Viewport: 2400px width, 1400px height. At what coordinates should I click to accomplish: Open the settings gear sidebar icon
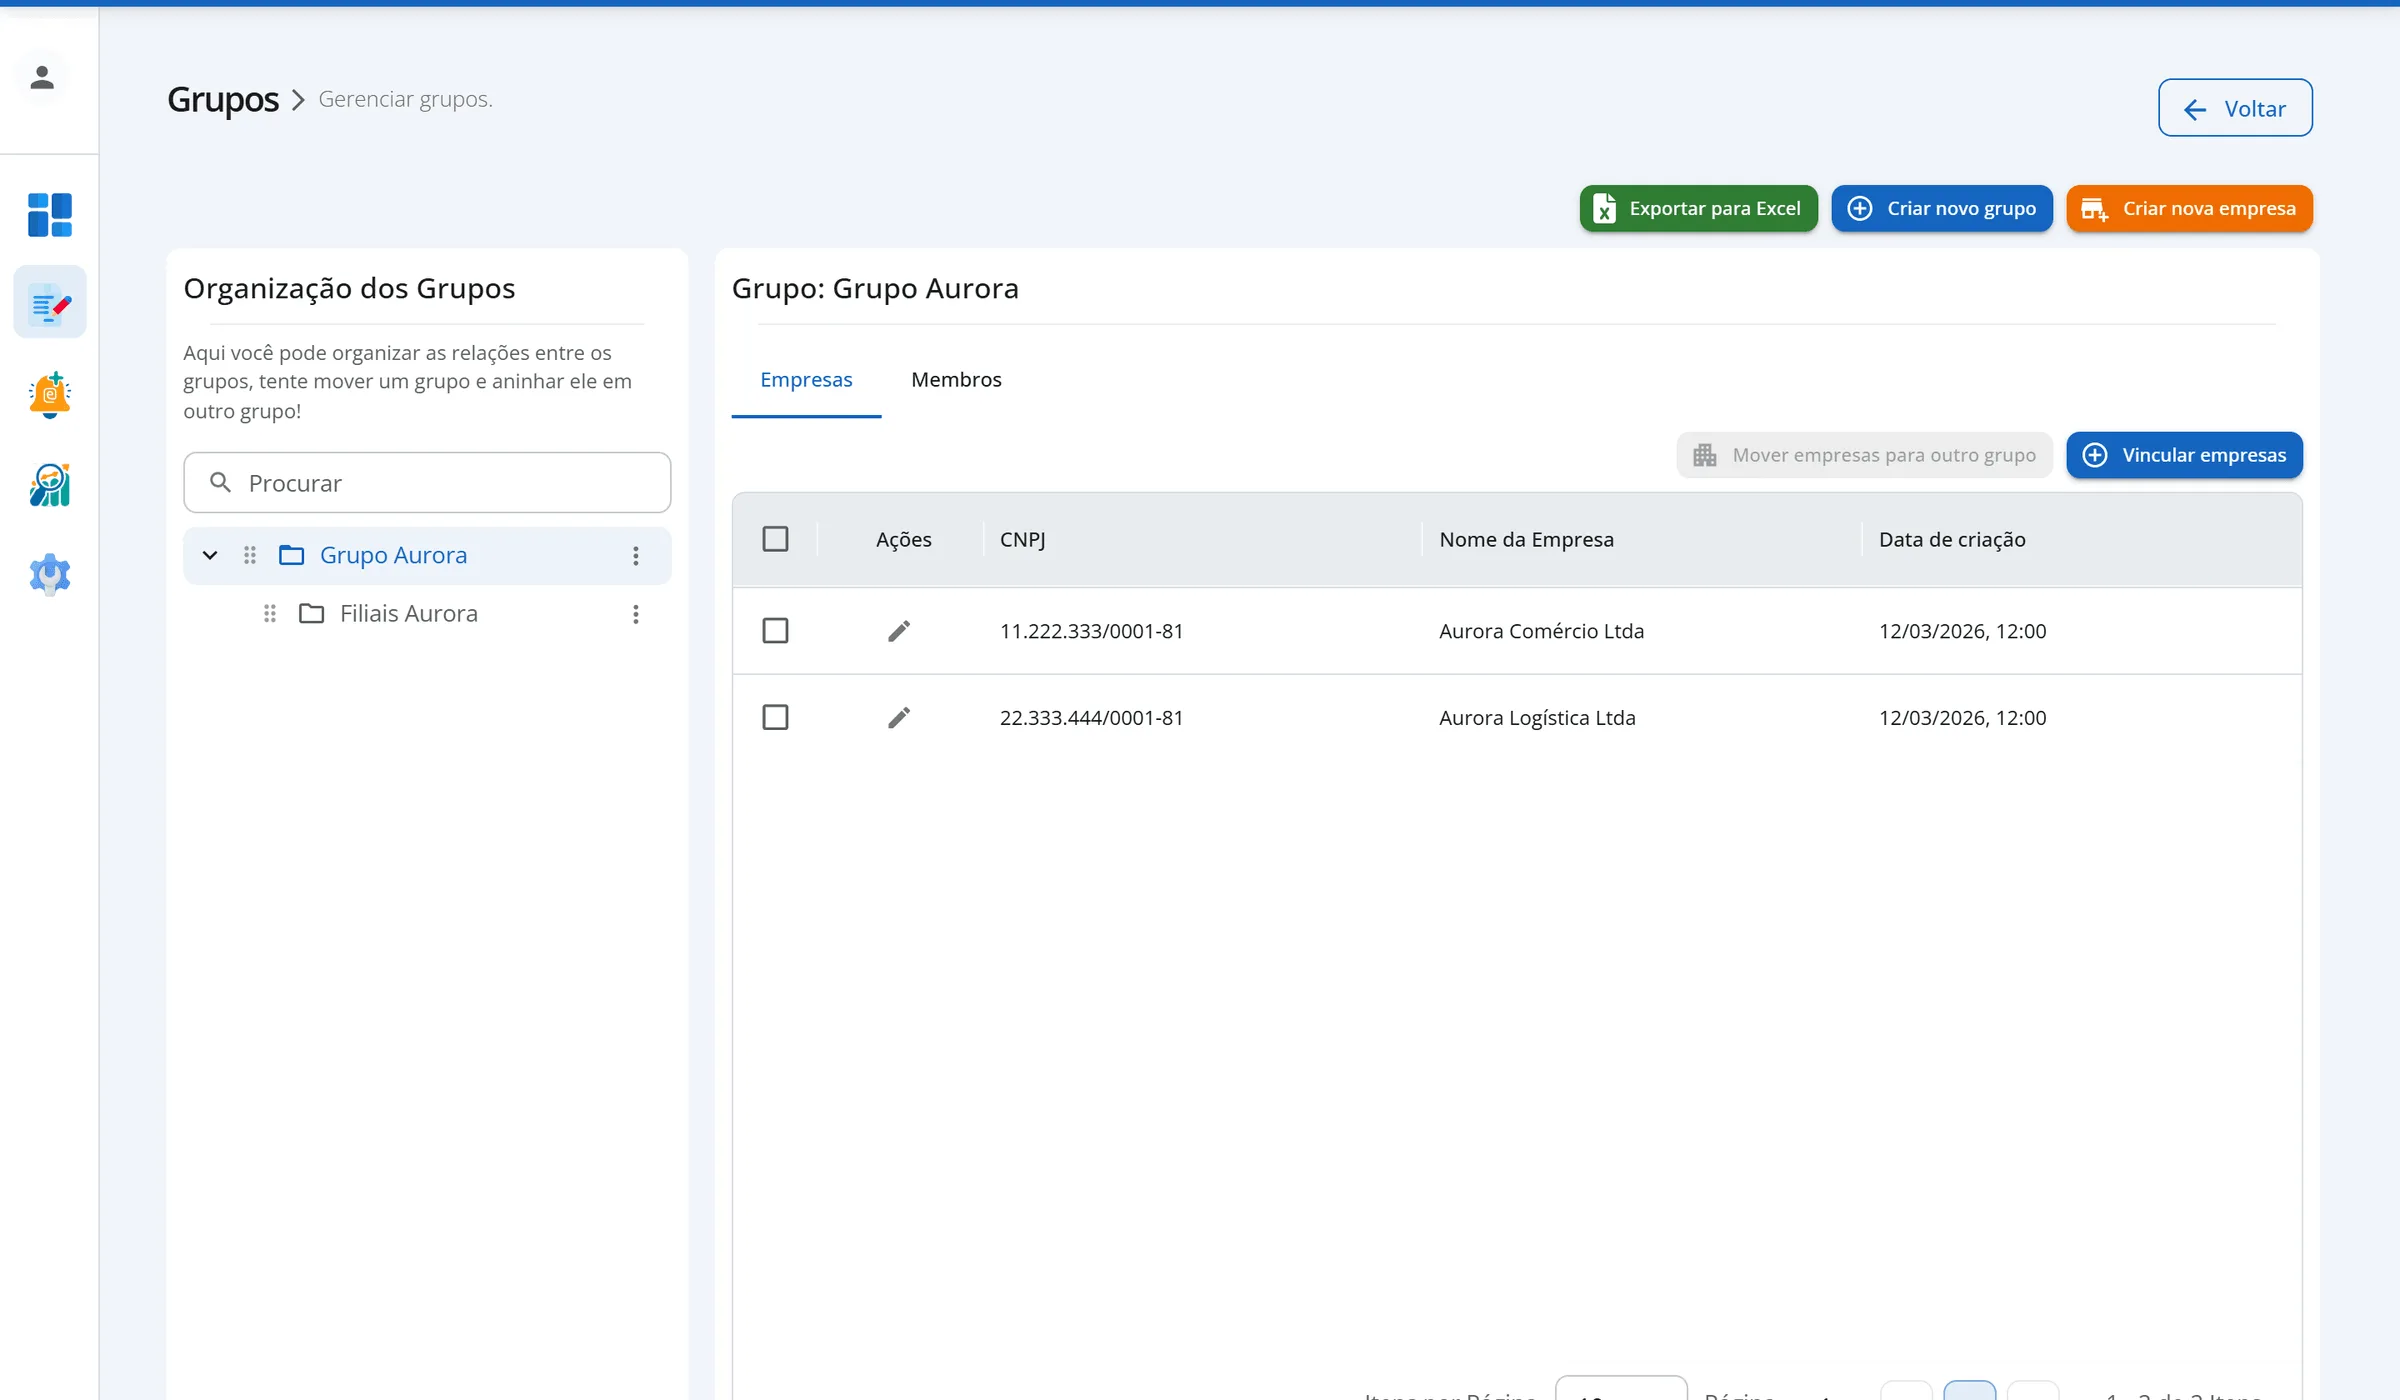[x=50, y=575]
